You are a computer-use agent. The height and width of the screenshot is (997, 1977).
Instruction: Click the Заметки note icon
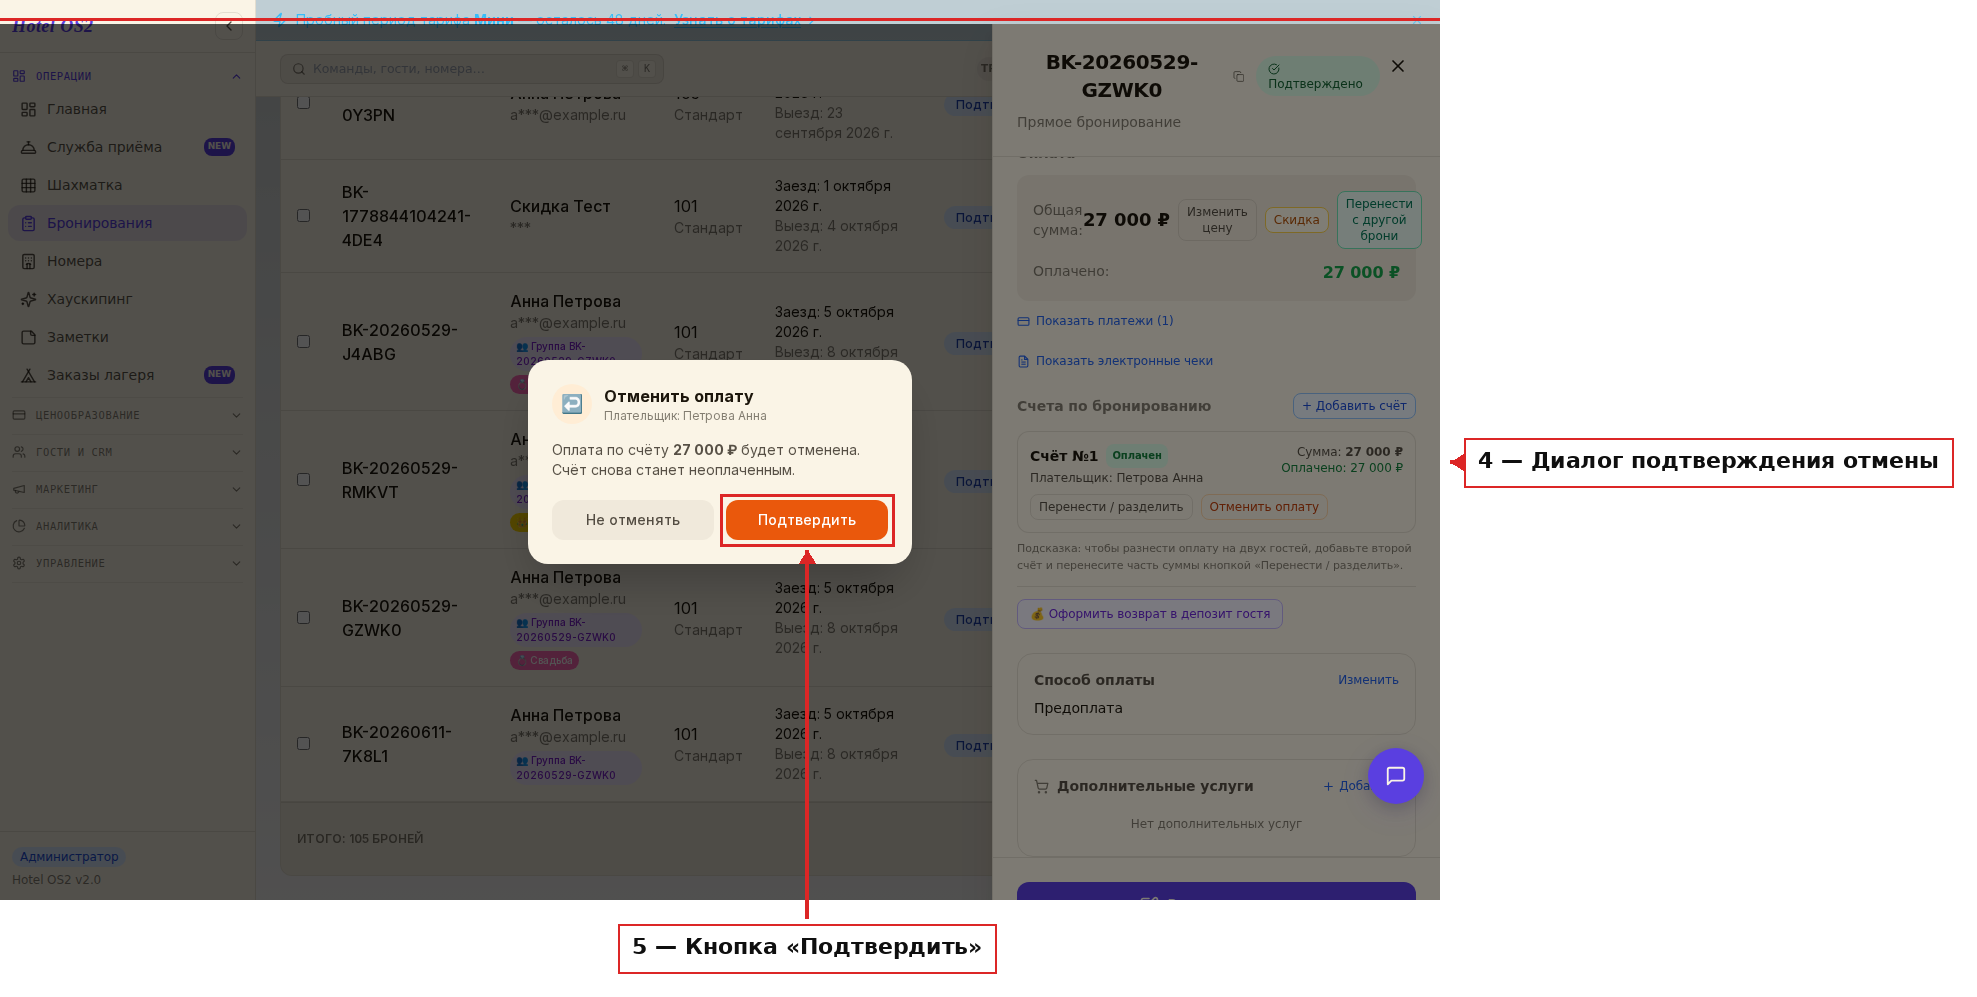28,337
